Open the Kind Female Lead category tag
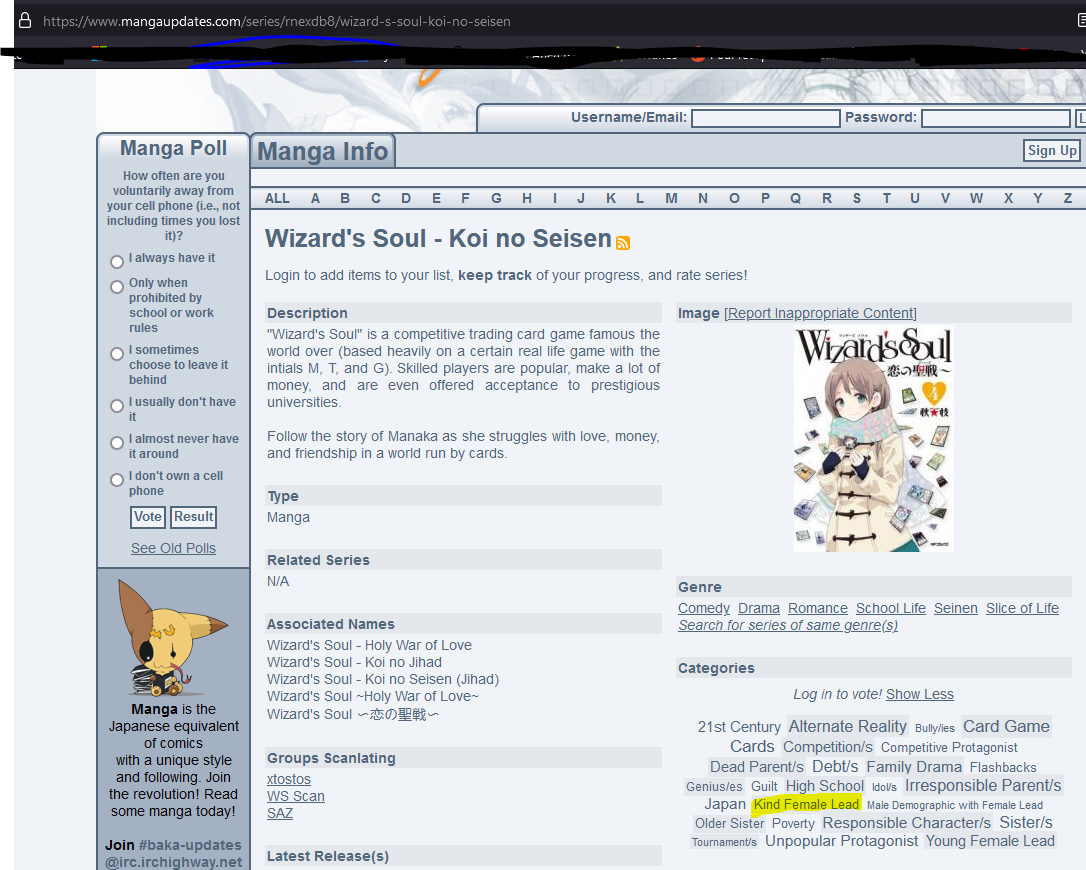 pos(806,804)
